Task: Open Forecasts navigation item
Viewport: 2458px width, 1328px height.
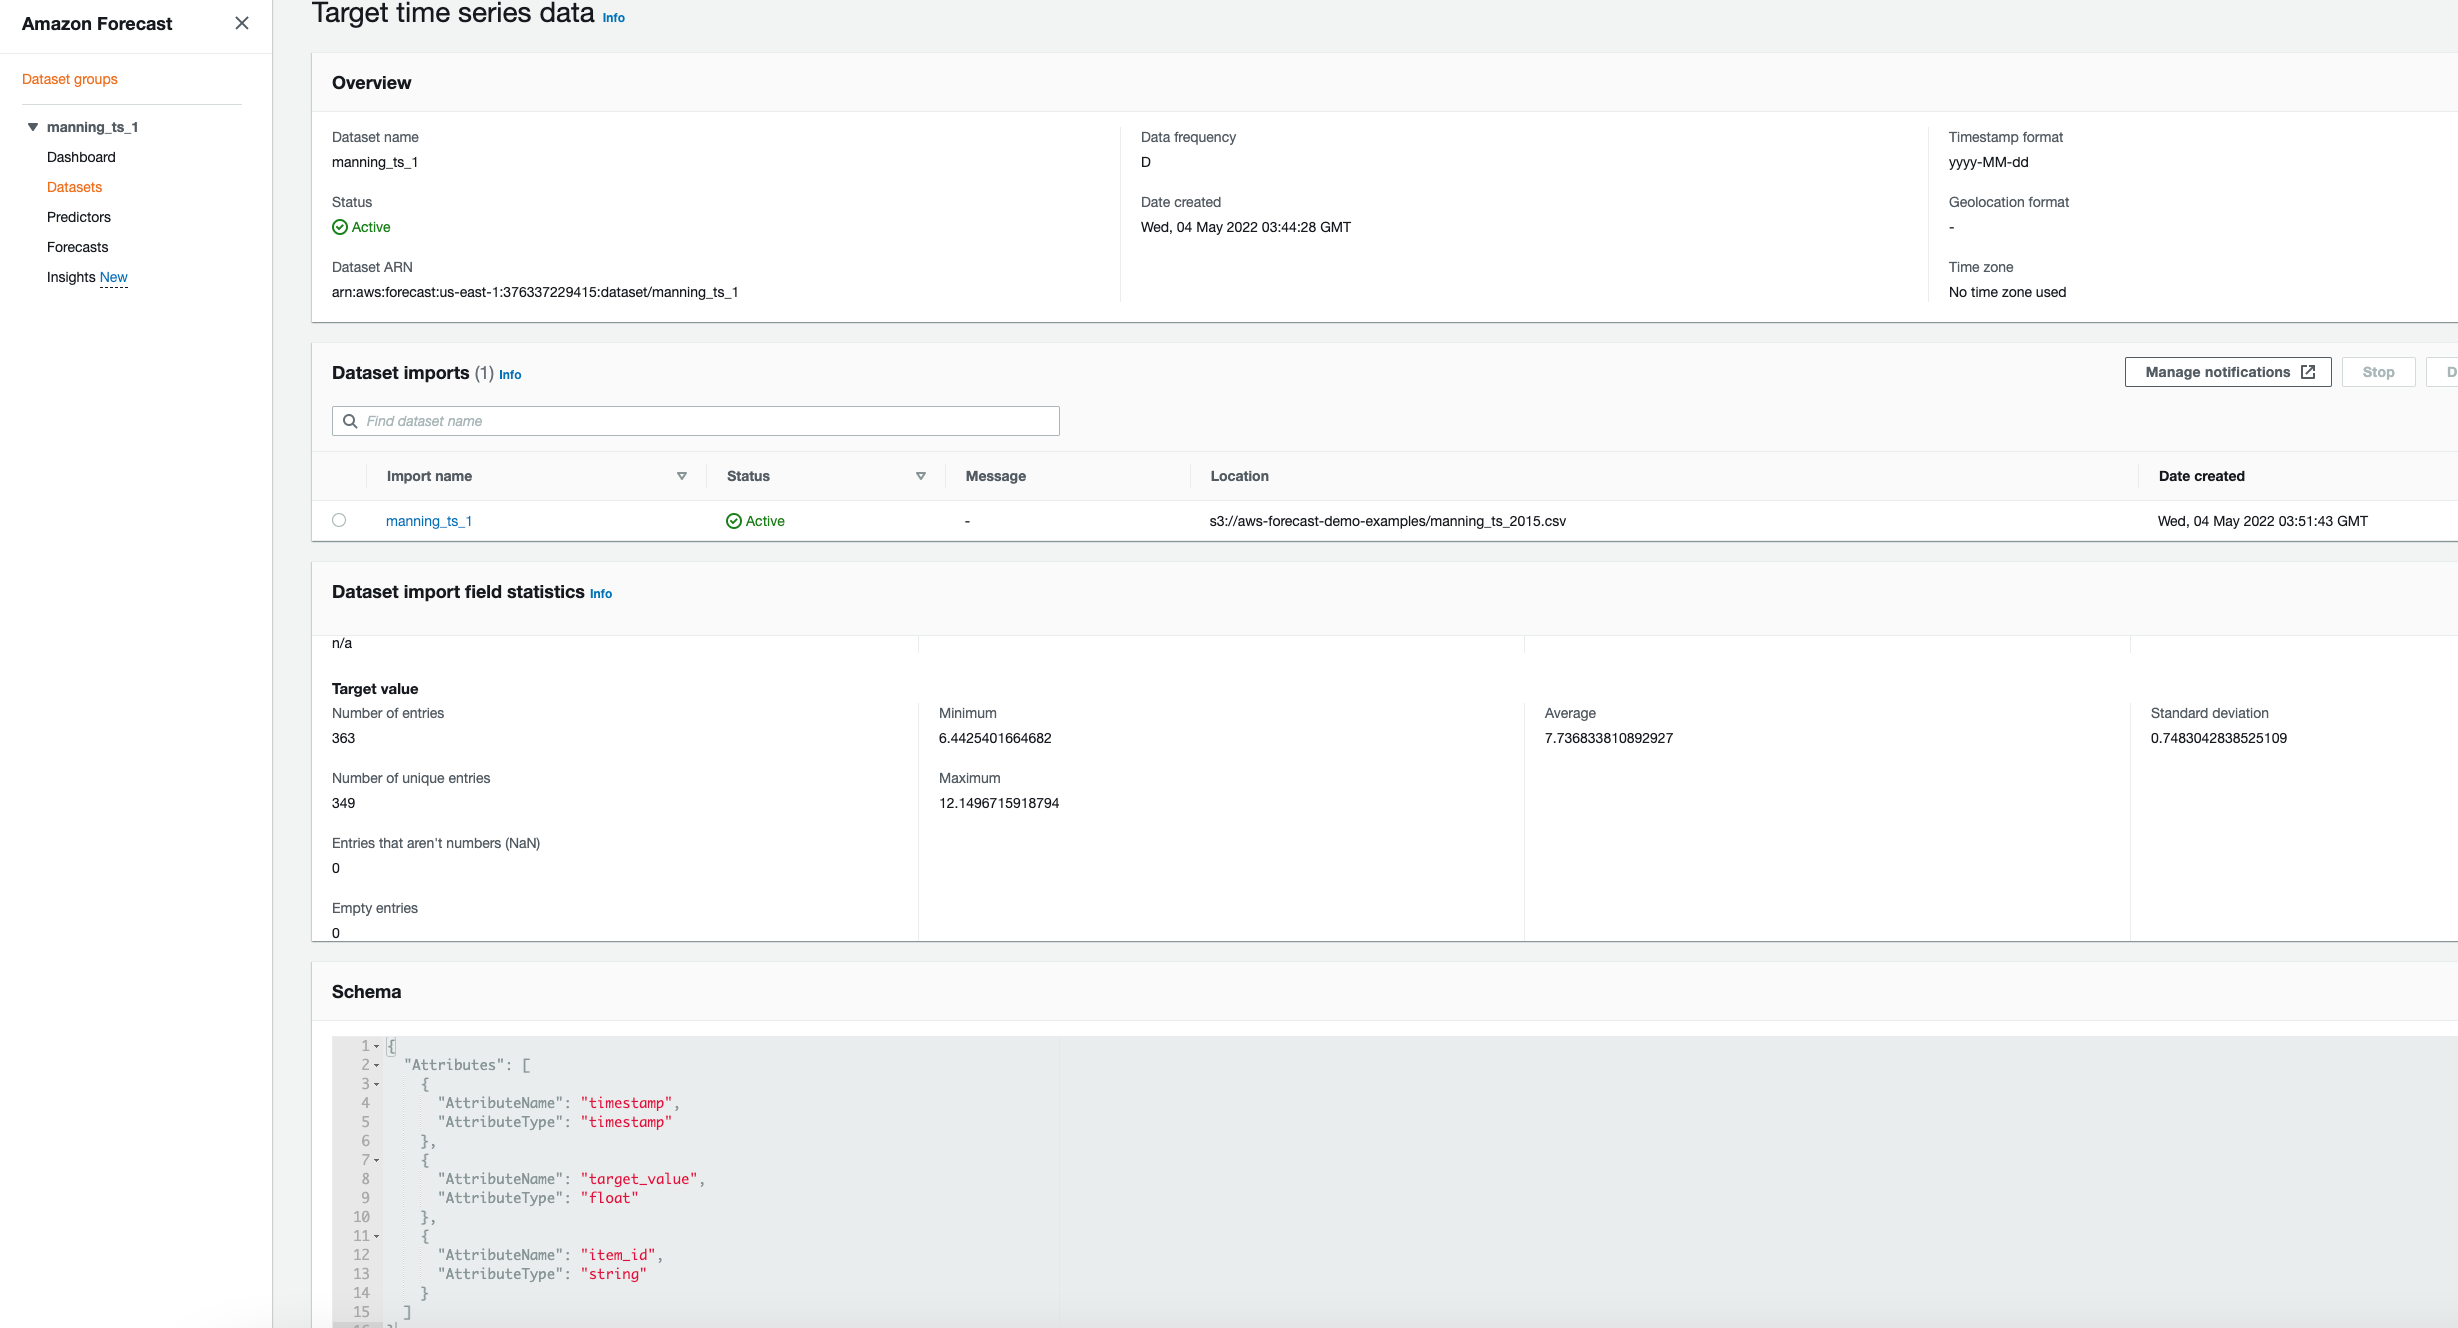Action: [x=77, y=247]
